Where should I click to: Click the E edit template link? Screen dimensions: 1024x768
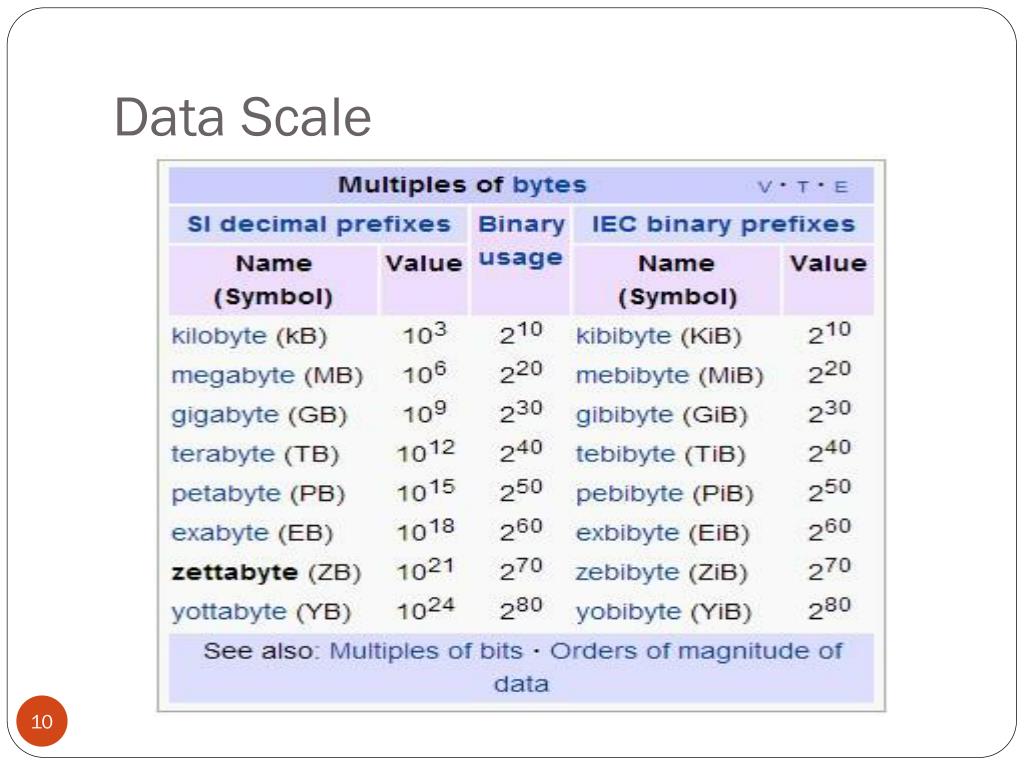[x=841, y=187]
